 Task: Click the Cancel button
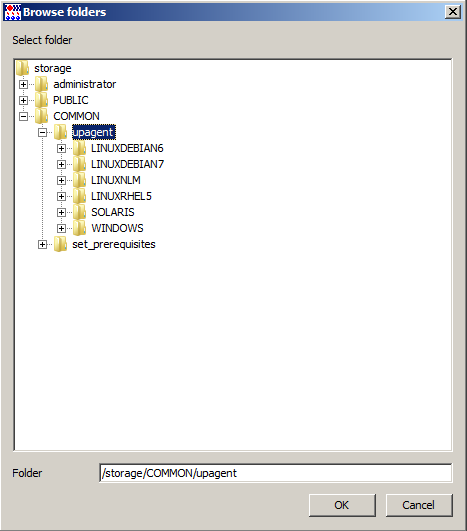pyautogui.click(x=419, y=505)
